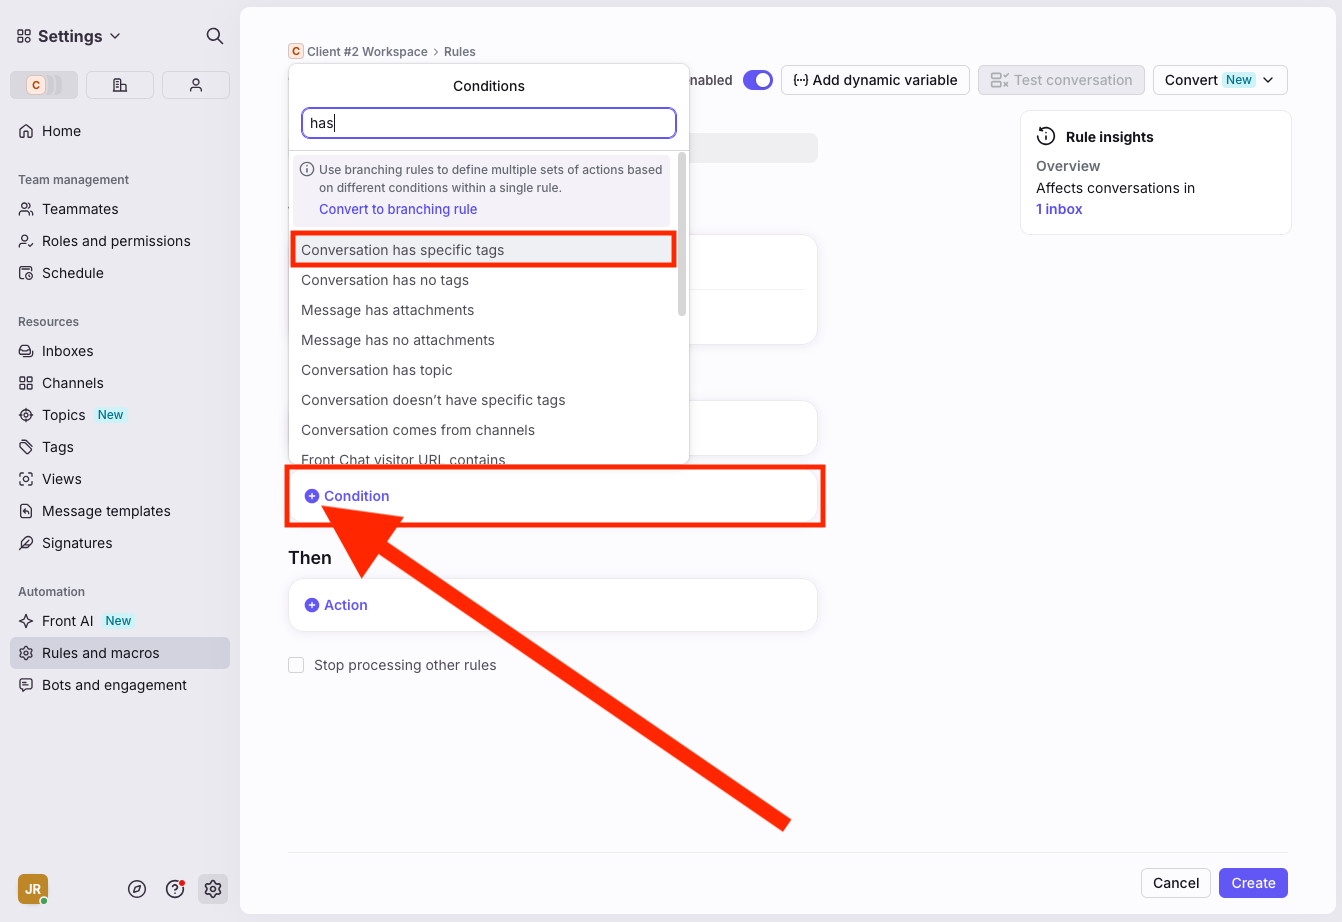Open the Convert dropdown menu
Screen dimensions: 1342x922
(x=1219, y=80)
